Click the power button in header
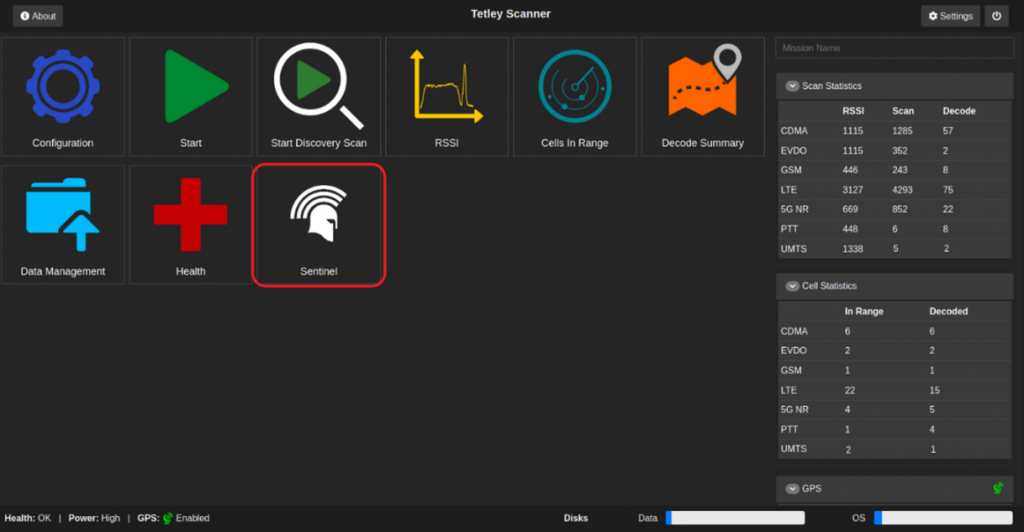 996,16
